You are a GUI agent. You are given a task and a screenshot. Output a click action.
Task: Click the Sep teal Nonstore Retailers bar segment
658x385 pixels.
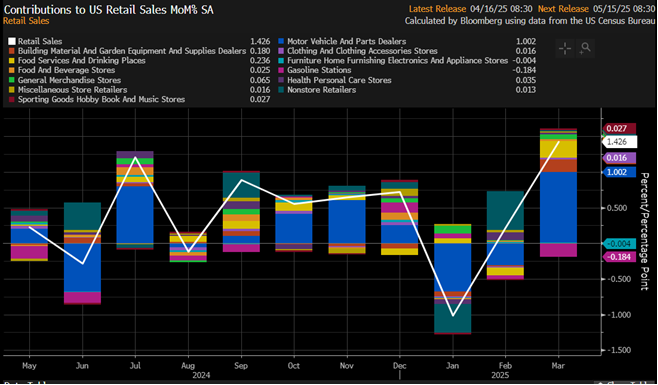pyautogui.click(x=241, y=185)
